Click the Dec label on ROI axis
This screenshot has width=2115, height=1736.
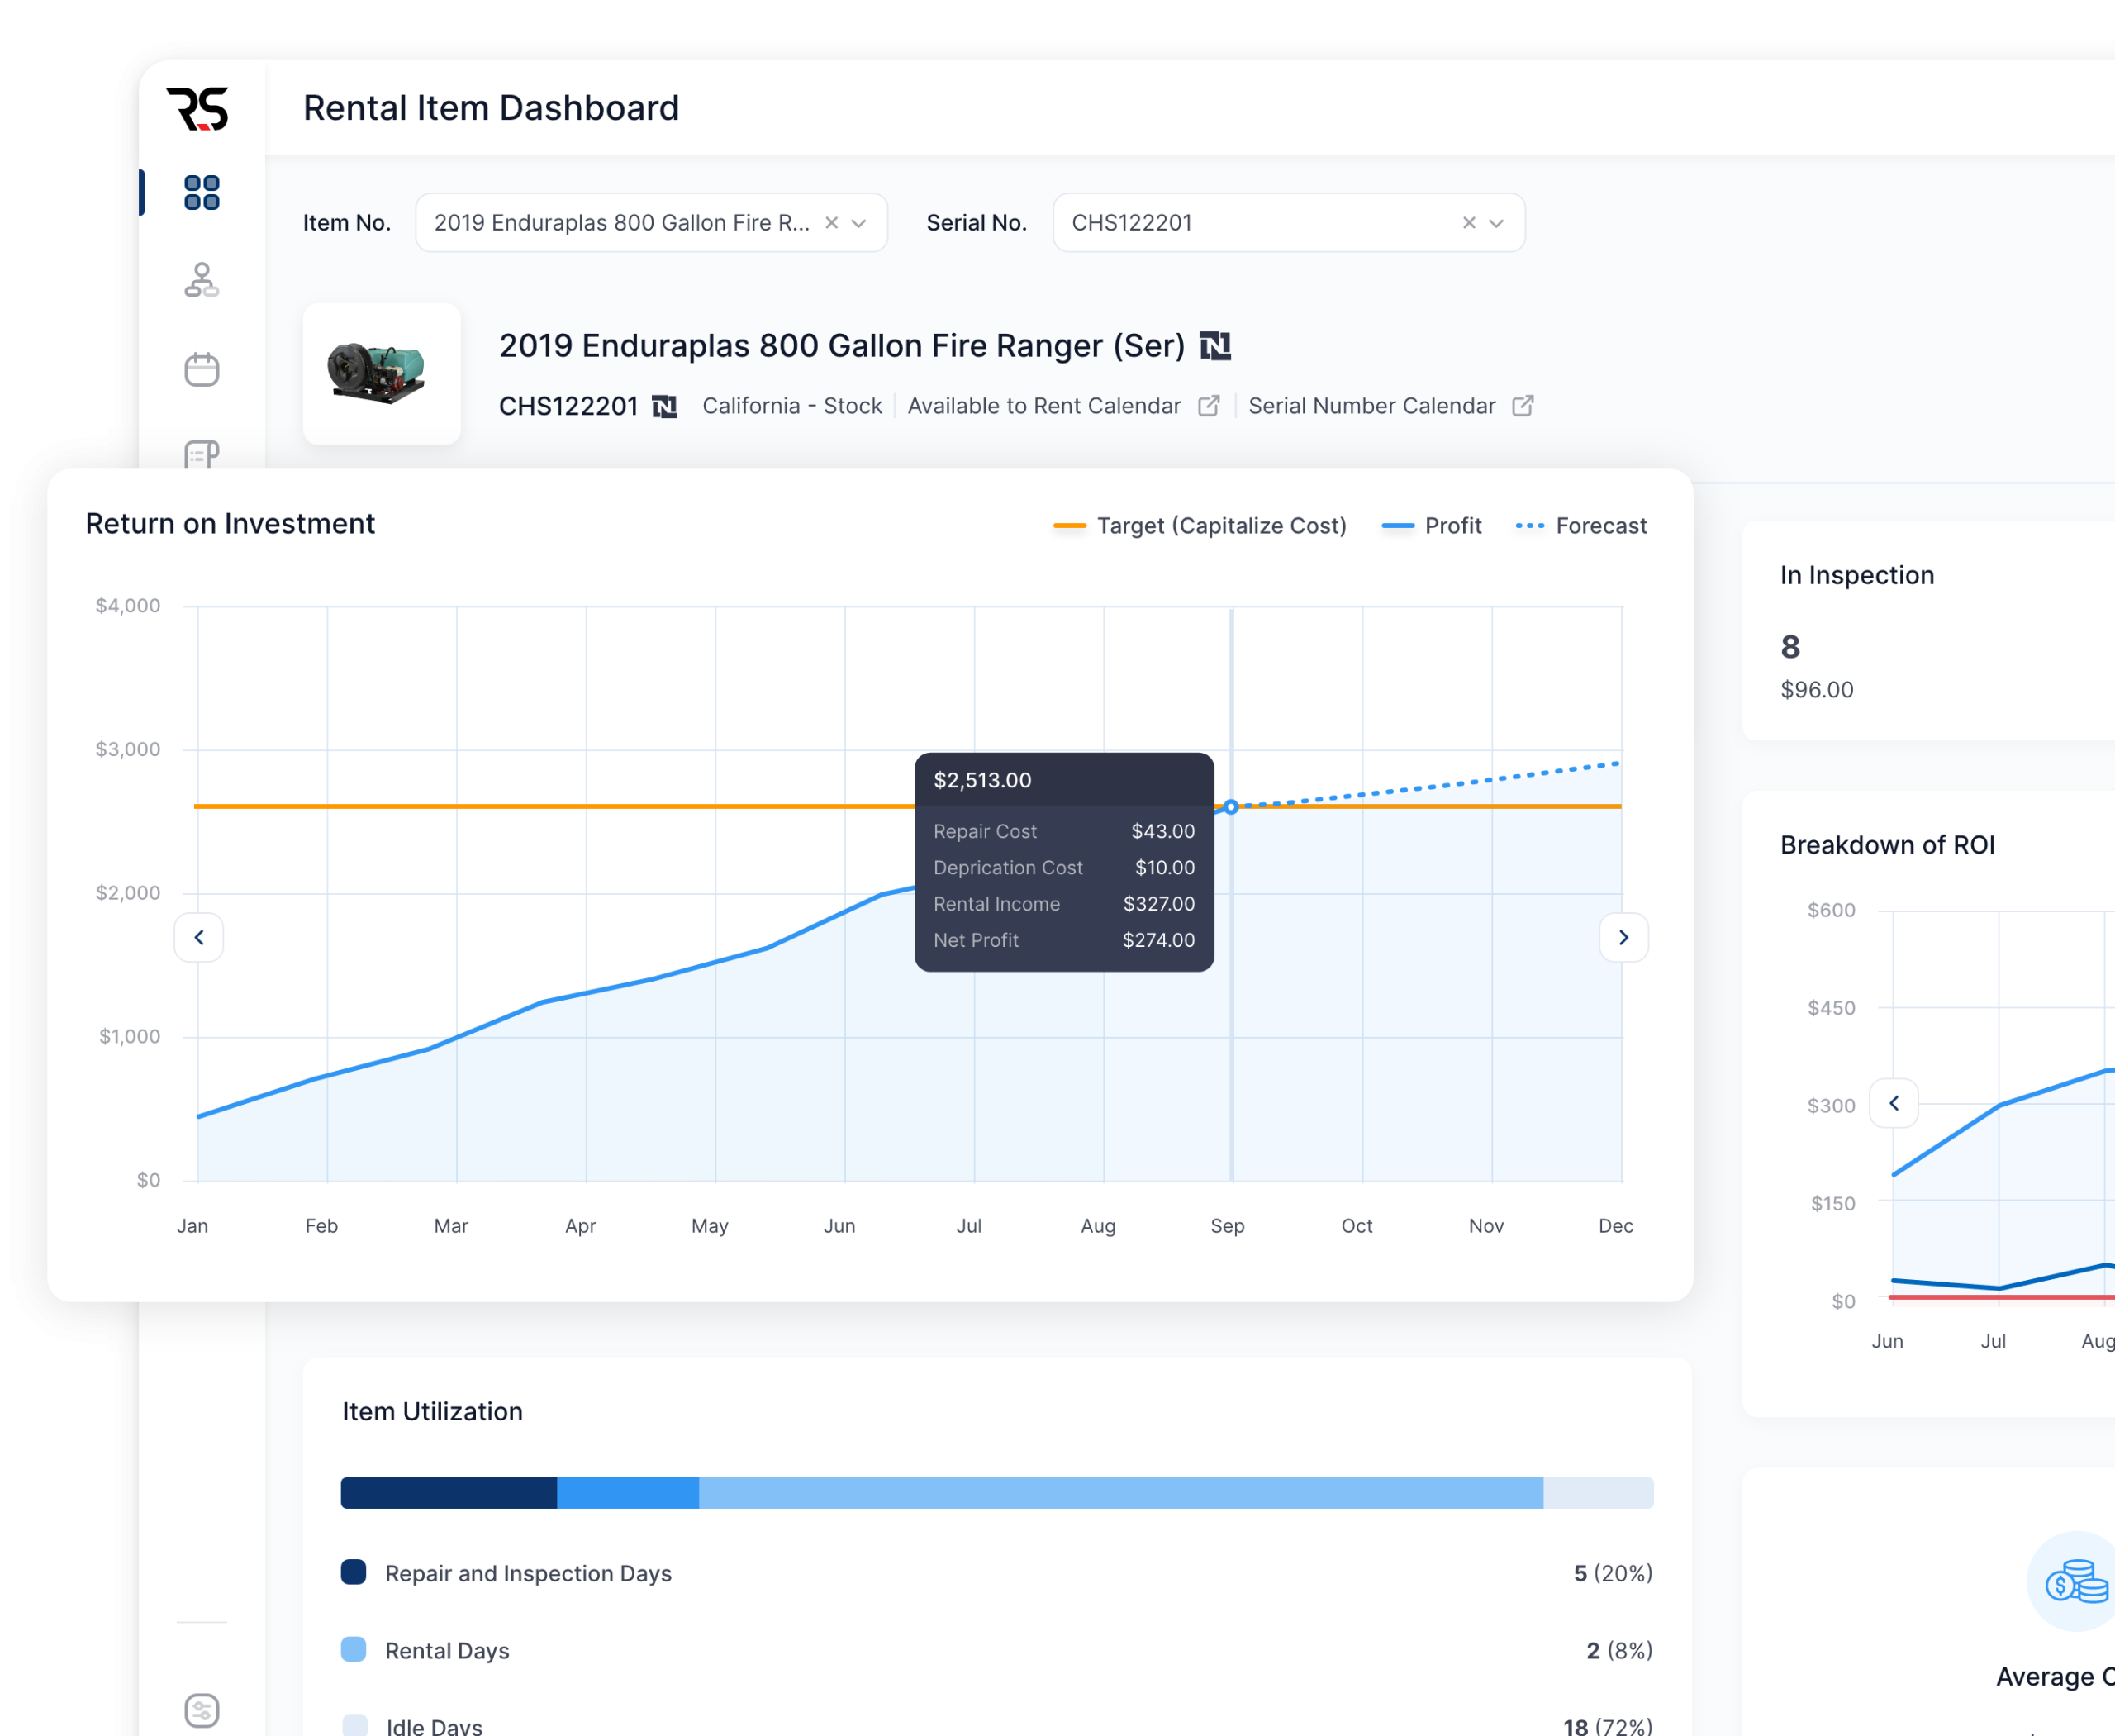pos(1616,1226)
